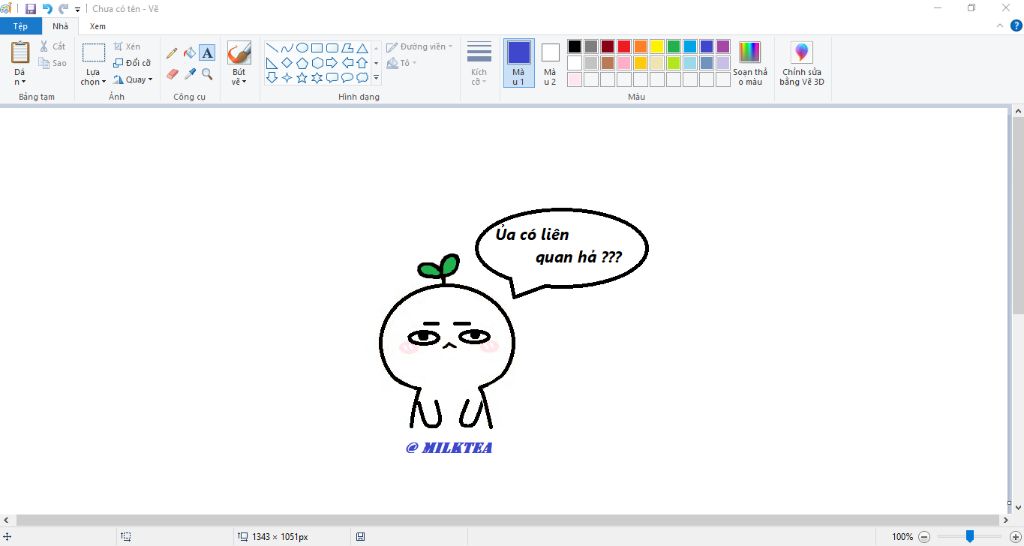Choose the Four-point star shape
1024x546 pixels.
[287, 78]
